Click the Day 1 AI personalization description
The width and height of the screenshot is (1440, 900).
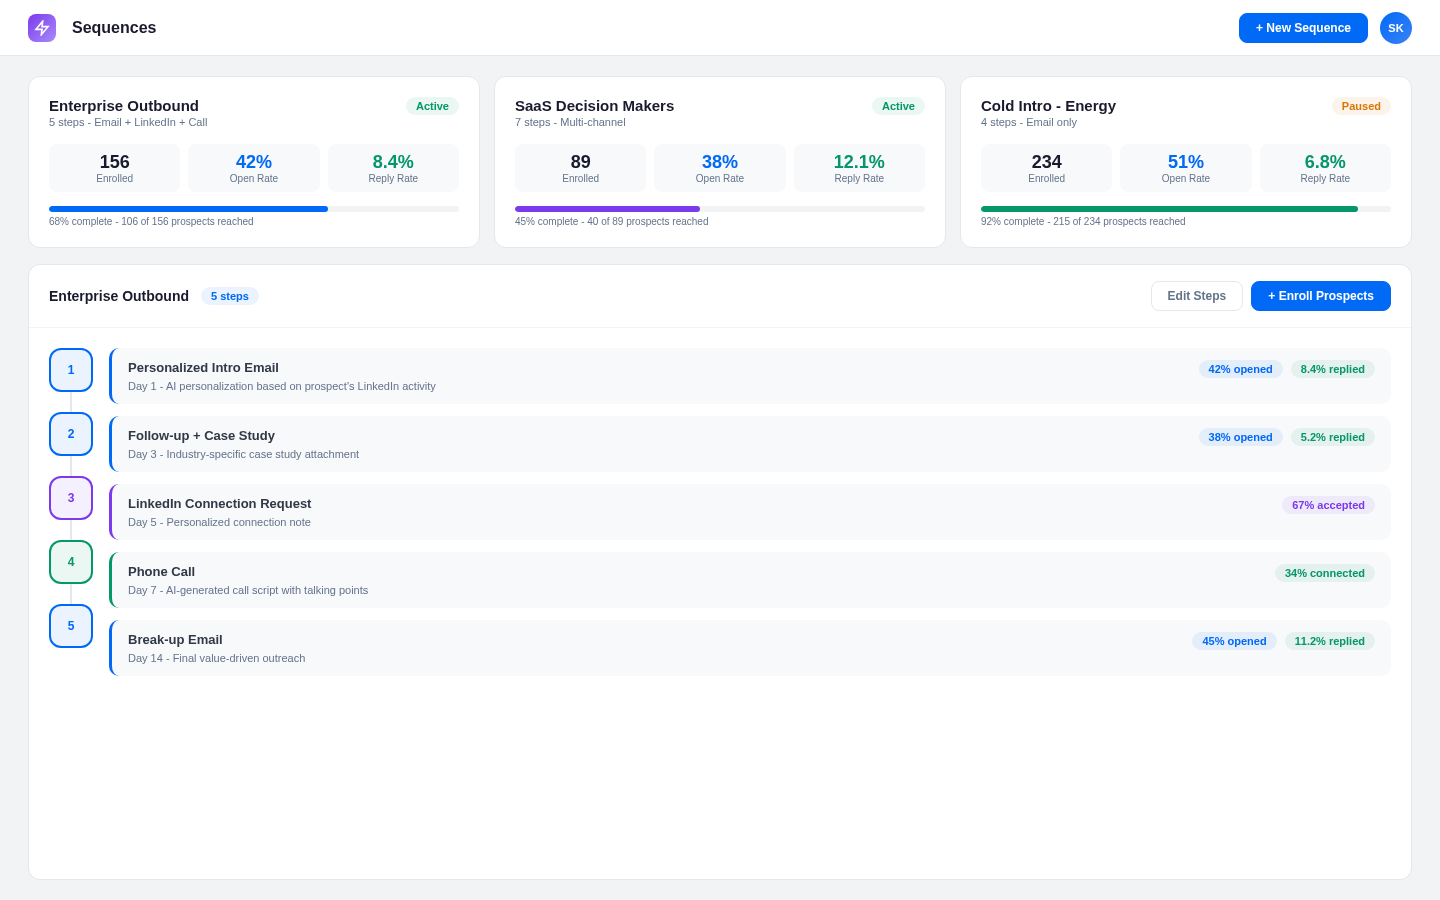coord(282,386)
